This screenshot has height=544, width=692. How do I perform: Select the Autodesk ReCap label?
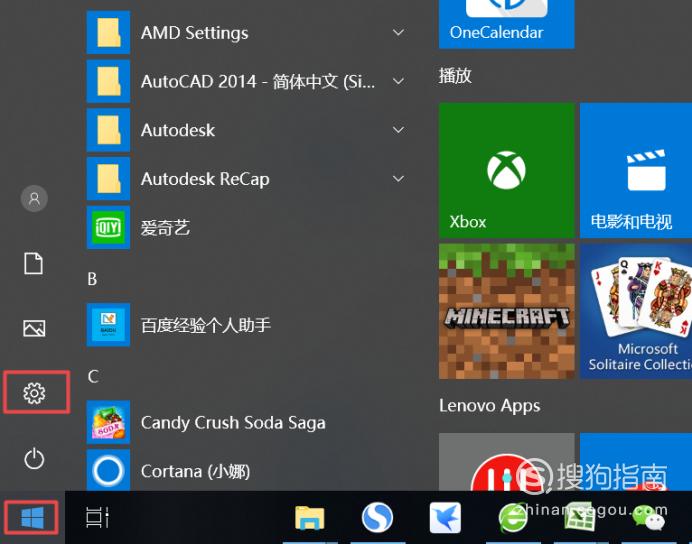pos(205,179)
